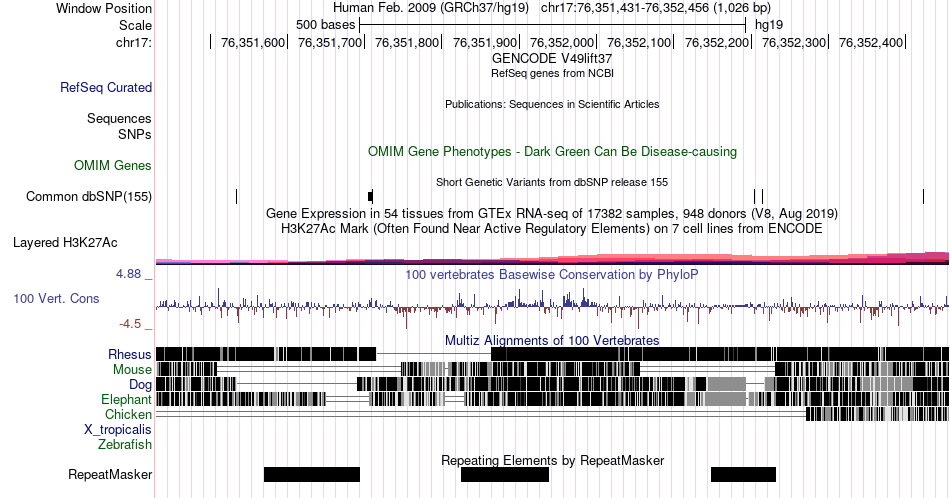950x498 pixels.
Task: Click the Dog alignment label
Action: tap(140, 385)
